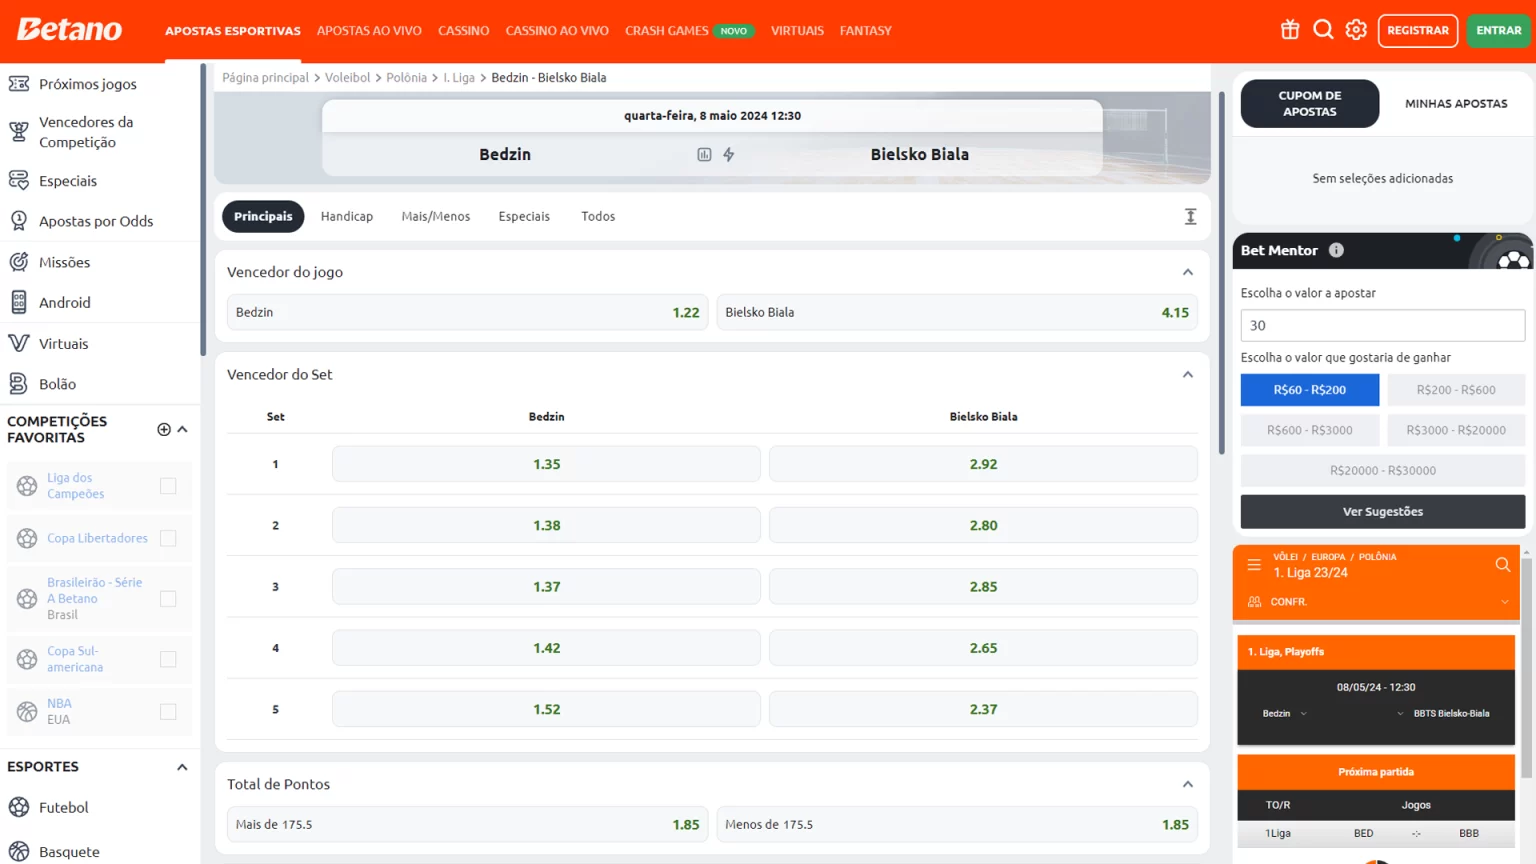Collapse the Vencedor do Set market
The image size is (1536, 864).
tap(1188, 375)
